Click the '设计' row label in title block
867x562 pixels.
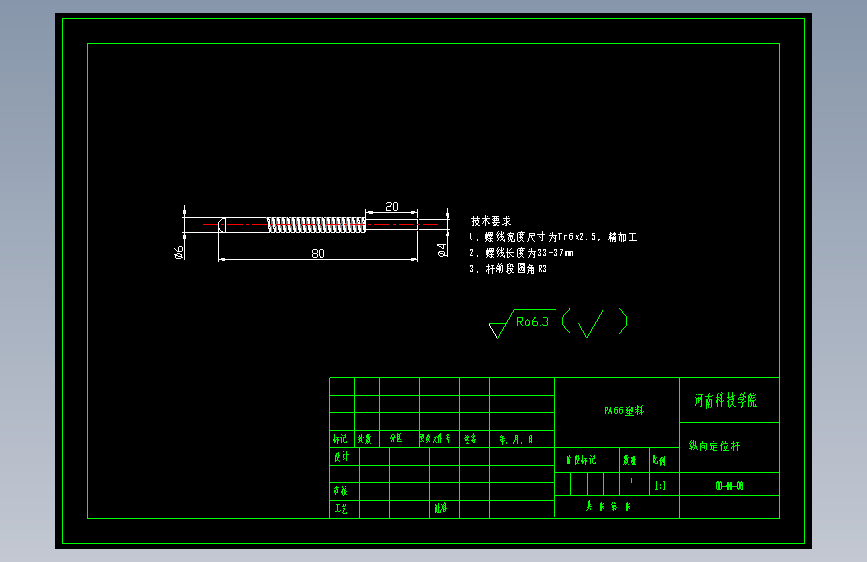[x=341, y=456]
